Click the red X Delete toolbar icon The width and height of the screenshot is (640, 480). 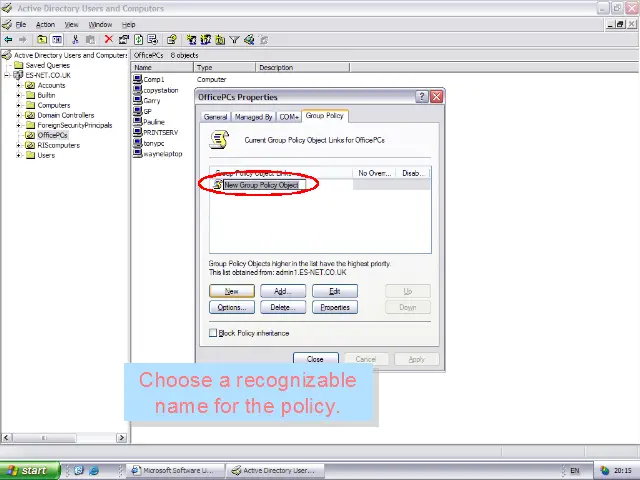(x=108, y=39)
